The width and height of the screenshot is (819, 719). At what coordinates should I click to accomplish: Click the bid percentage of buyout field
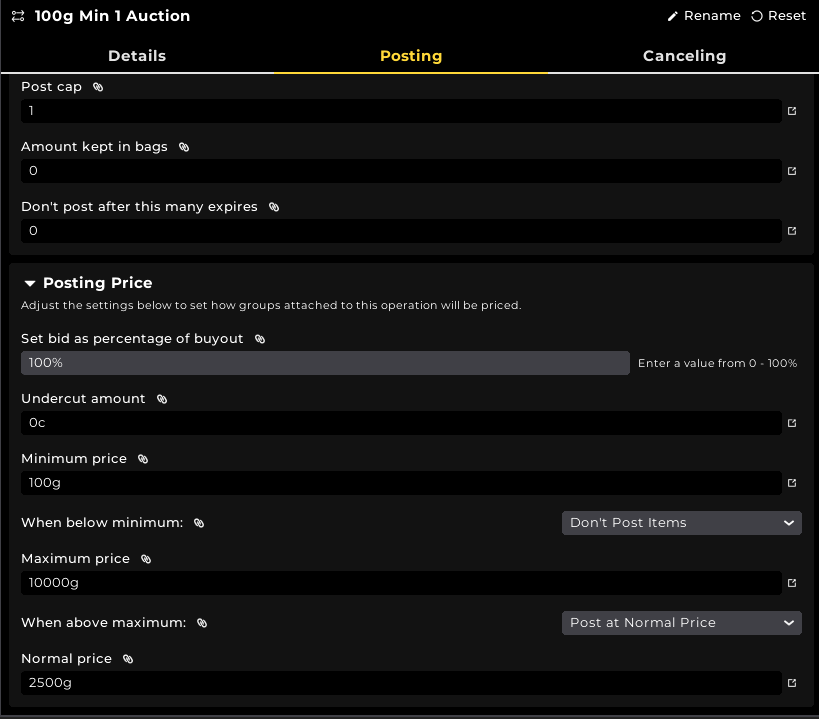(x=325, y=363)
